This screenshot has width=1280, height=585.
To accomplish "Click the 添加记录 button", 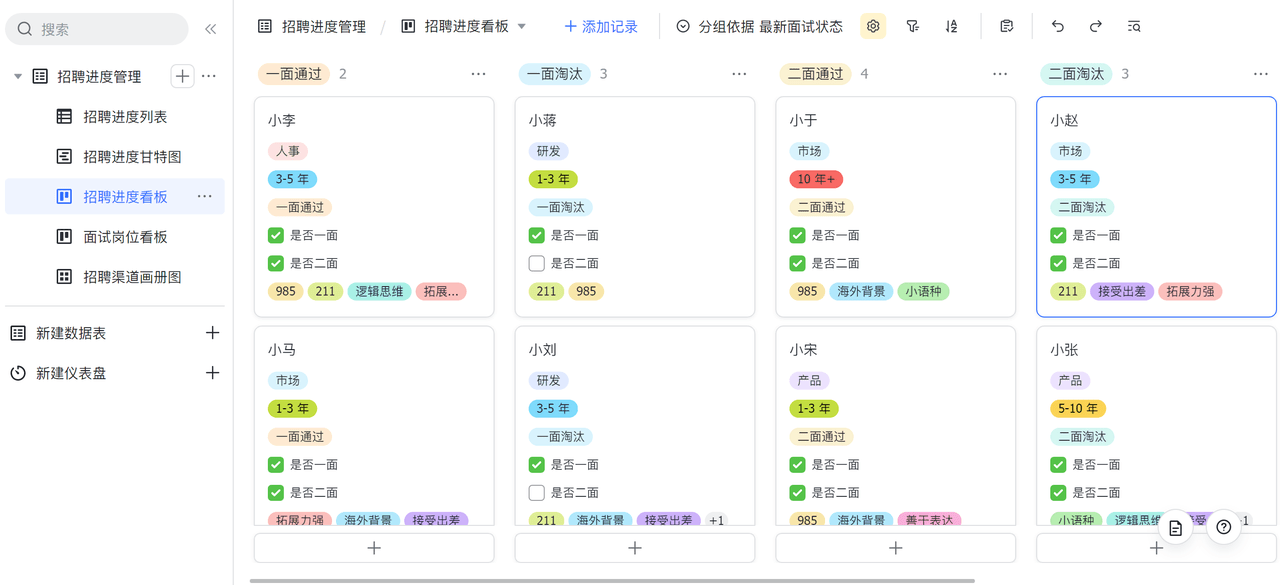I will (600, 27).
